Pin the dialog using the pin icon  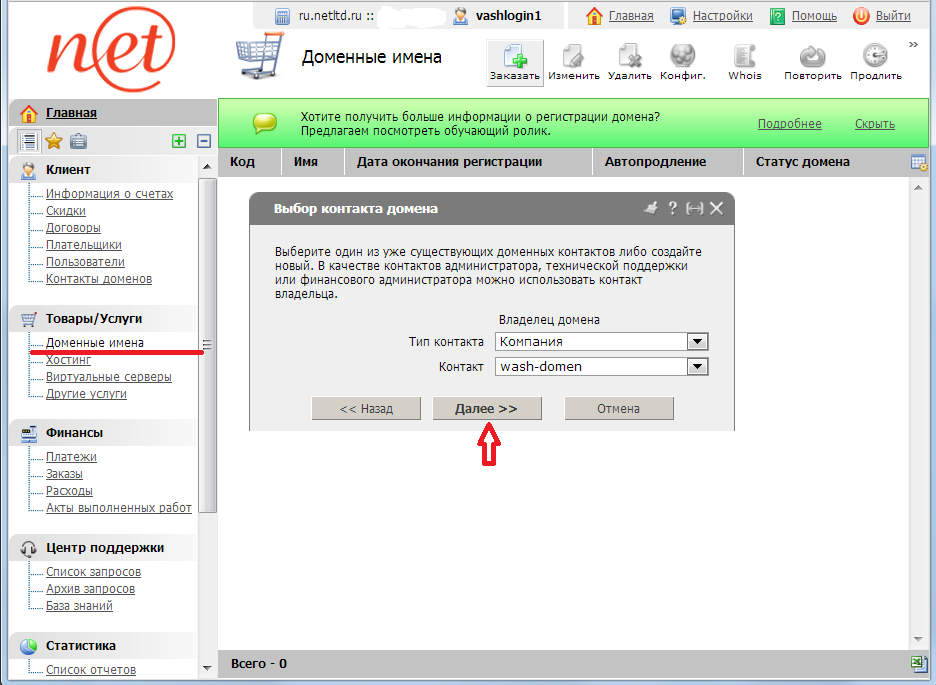tap(650, 208)
